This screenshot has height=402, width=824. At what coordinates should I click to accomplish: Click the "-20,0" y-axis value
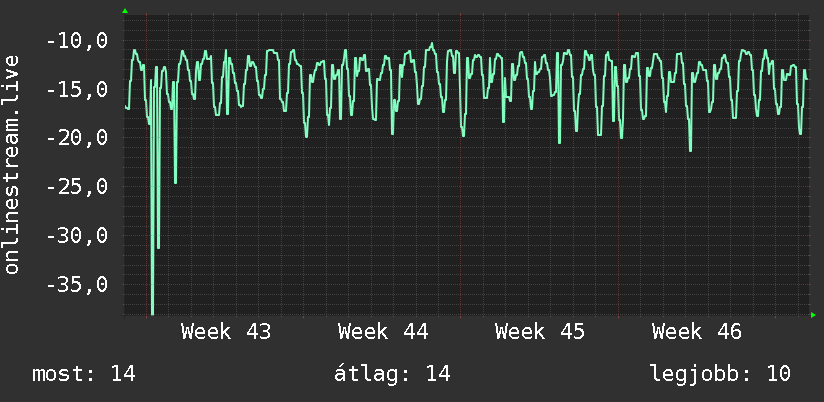pos(77,139)
